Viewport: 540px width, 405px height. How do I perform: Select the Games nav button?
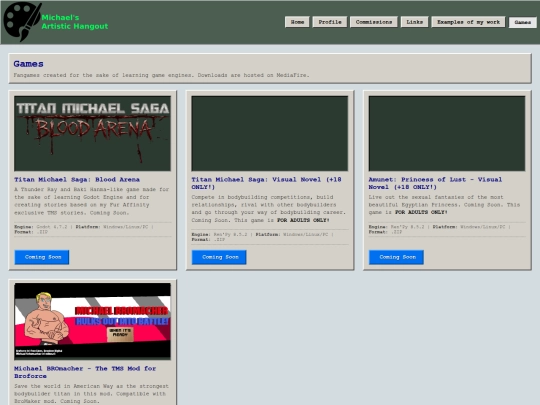click(522, 22)
